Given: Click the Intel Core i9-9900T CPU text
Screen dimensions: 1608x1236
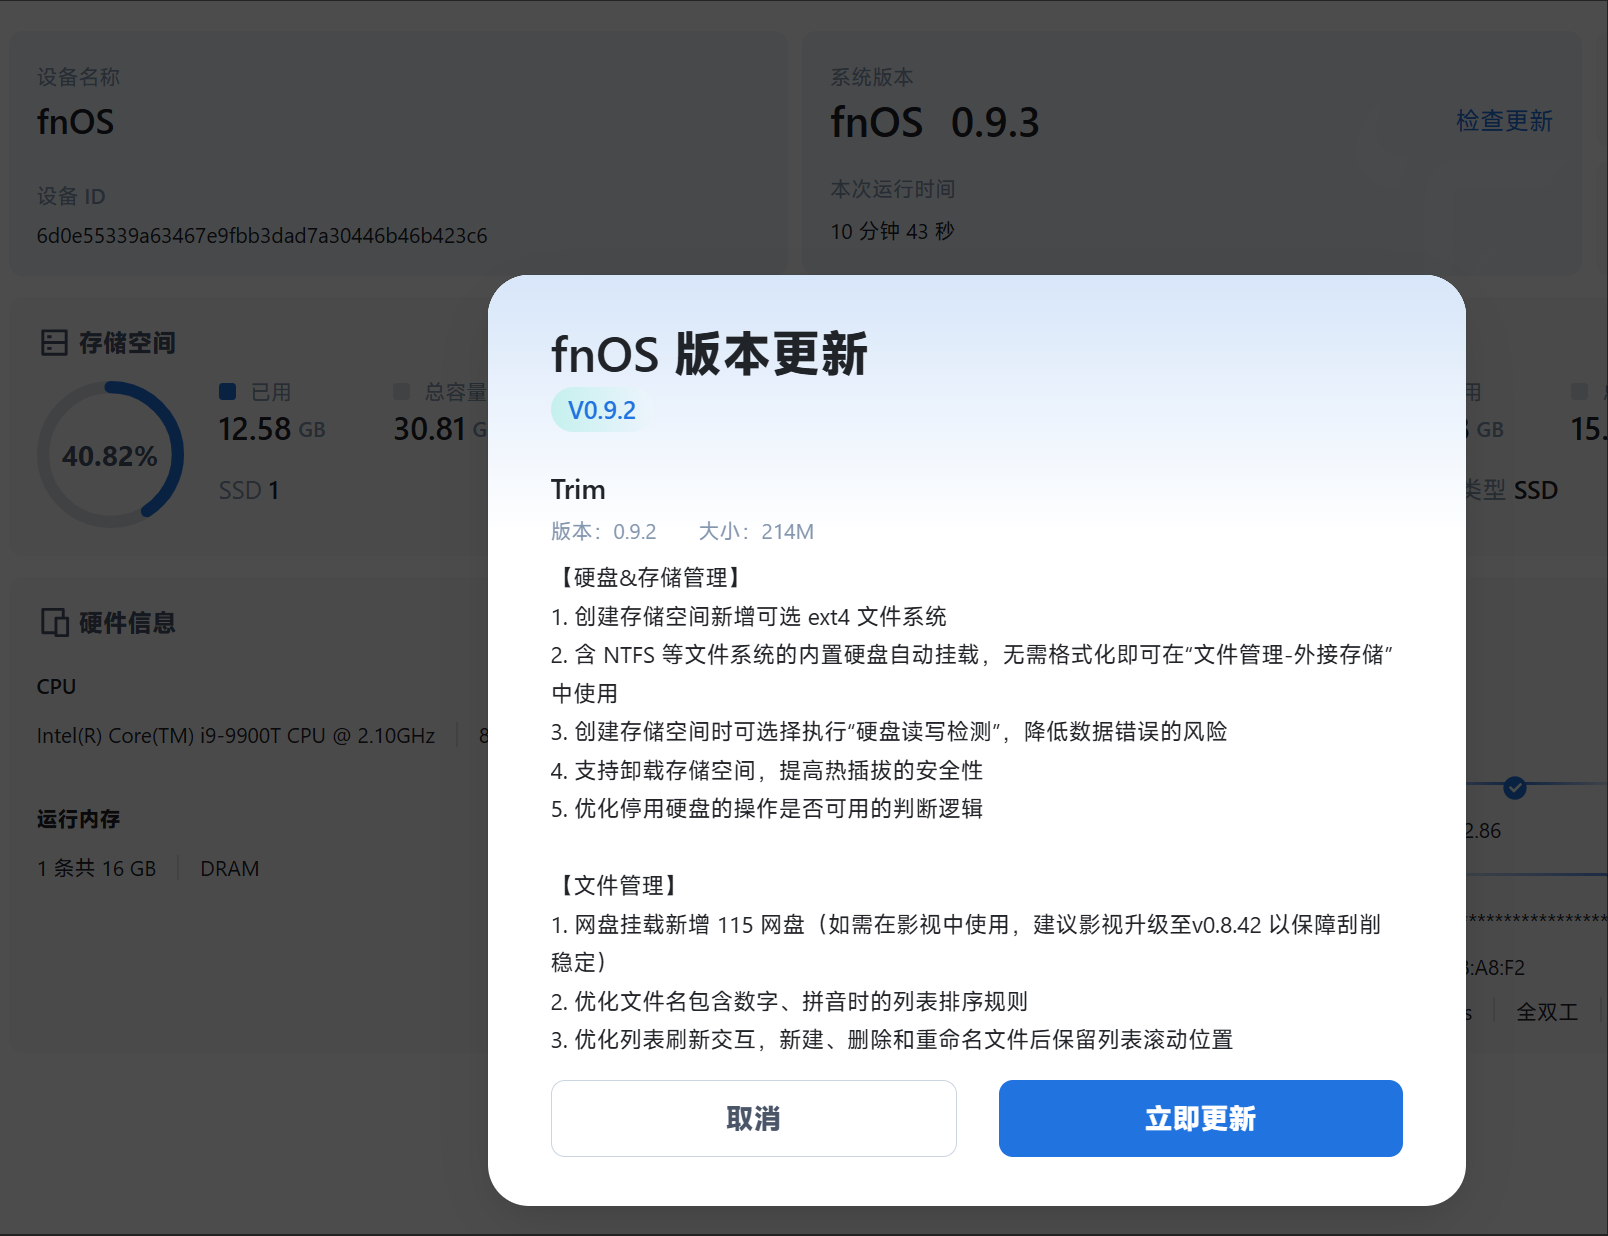Looking at the screenshot, I should pyautogui.click(x=236, y=736).
